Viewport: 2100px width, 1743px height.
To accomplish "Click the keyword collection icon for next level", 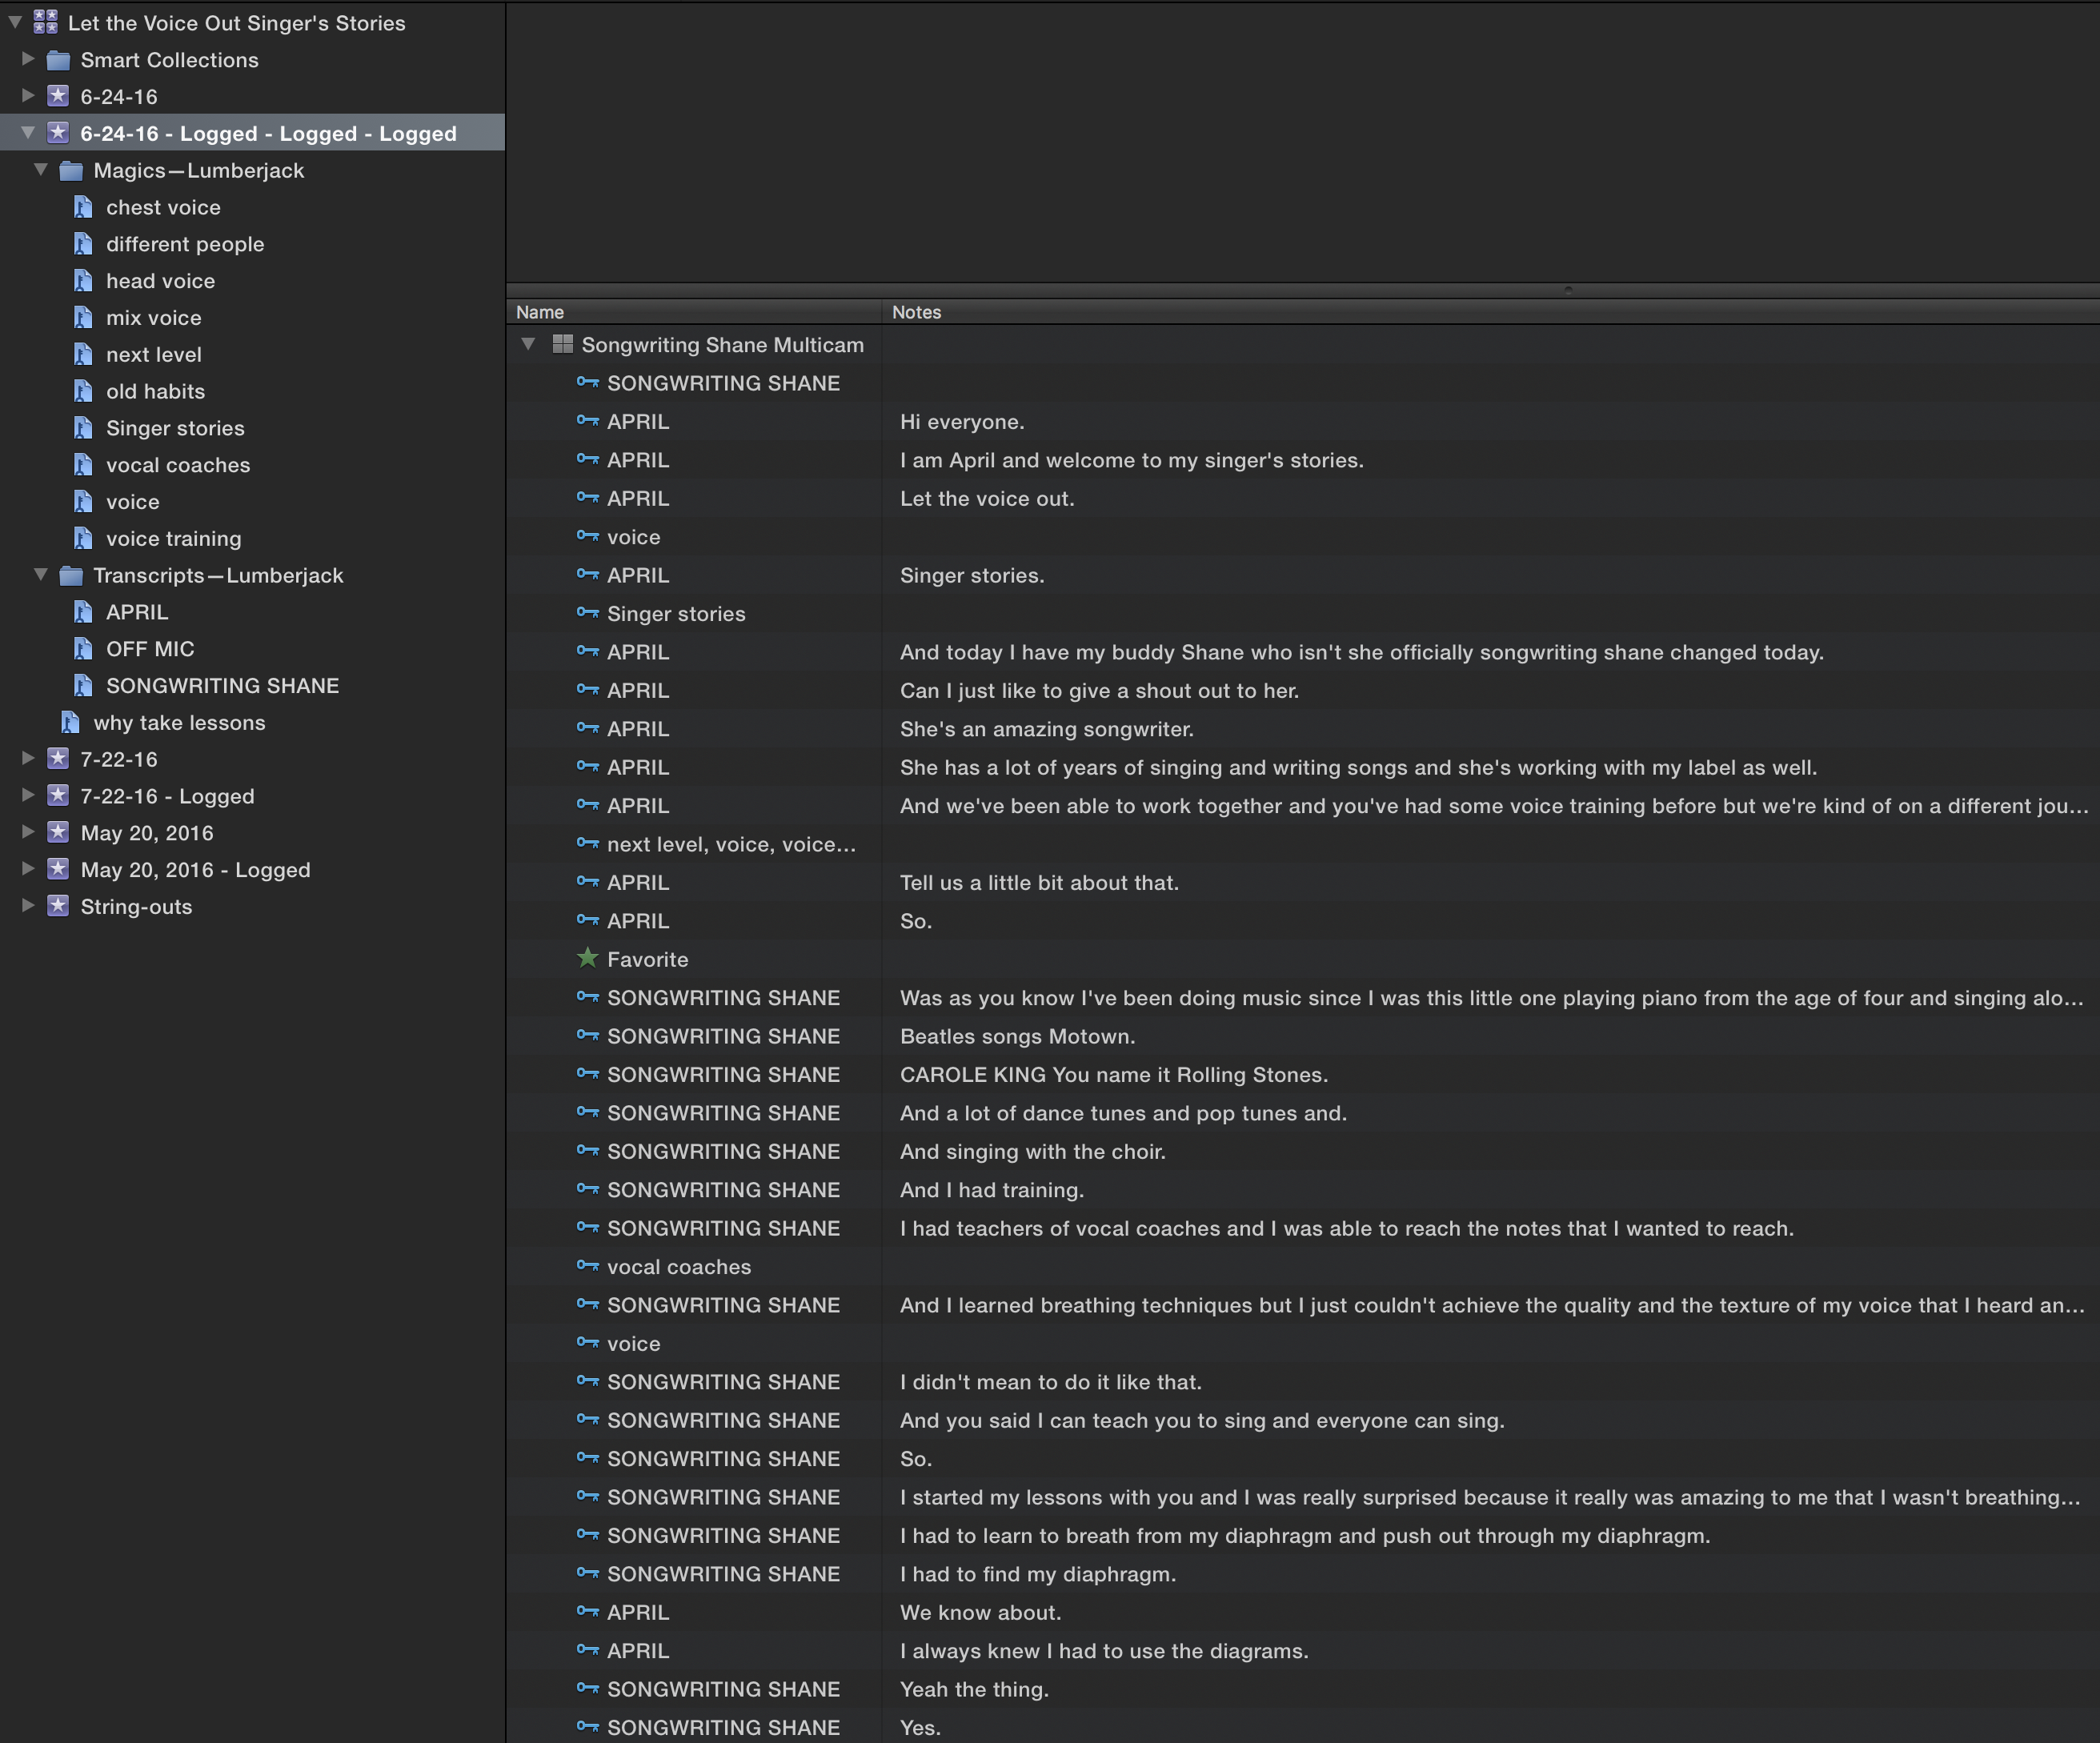I will [83, 354].
